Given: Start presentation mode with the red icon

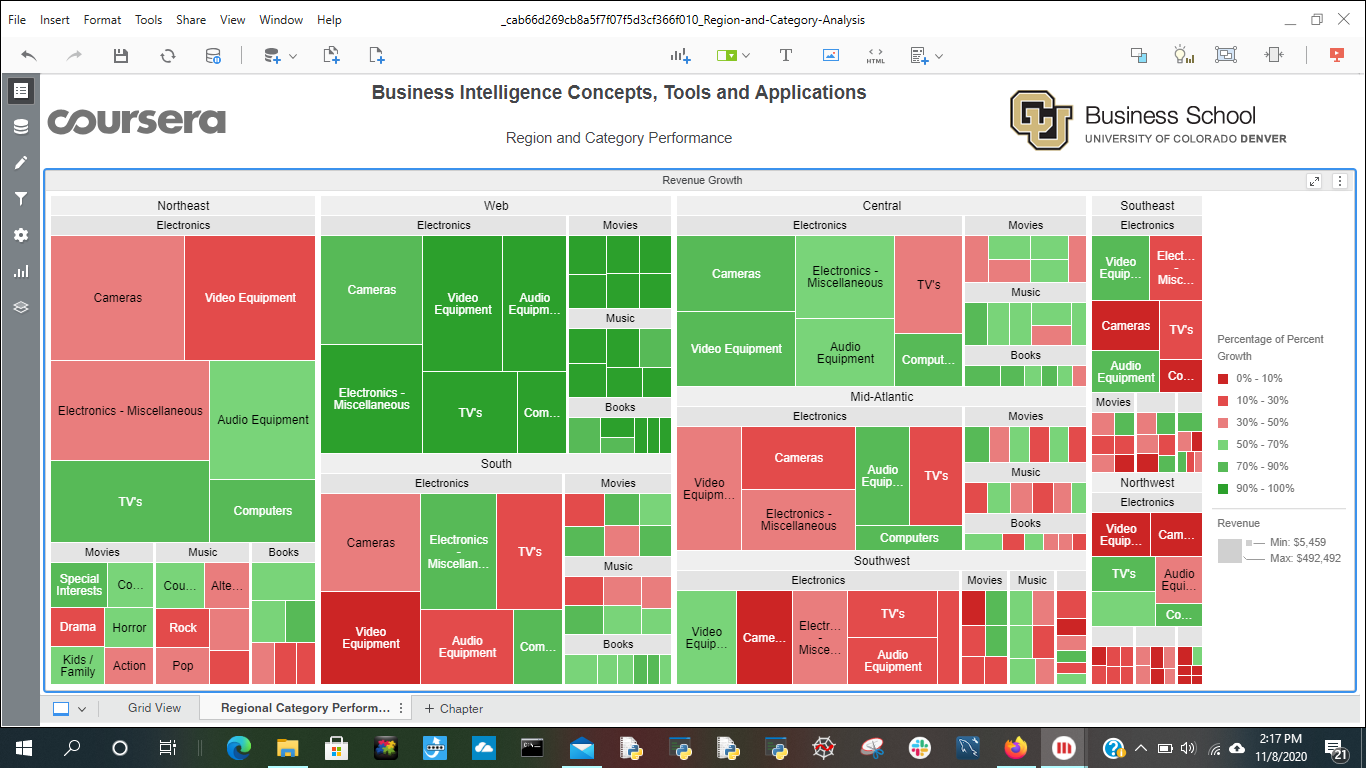Looking at the screenshot, I should (x=1337, y=56).
